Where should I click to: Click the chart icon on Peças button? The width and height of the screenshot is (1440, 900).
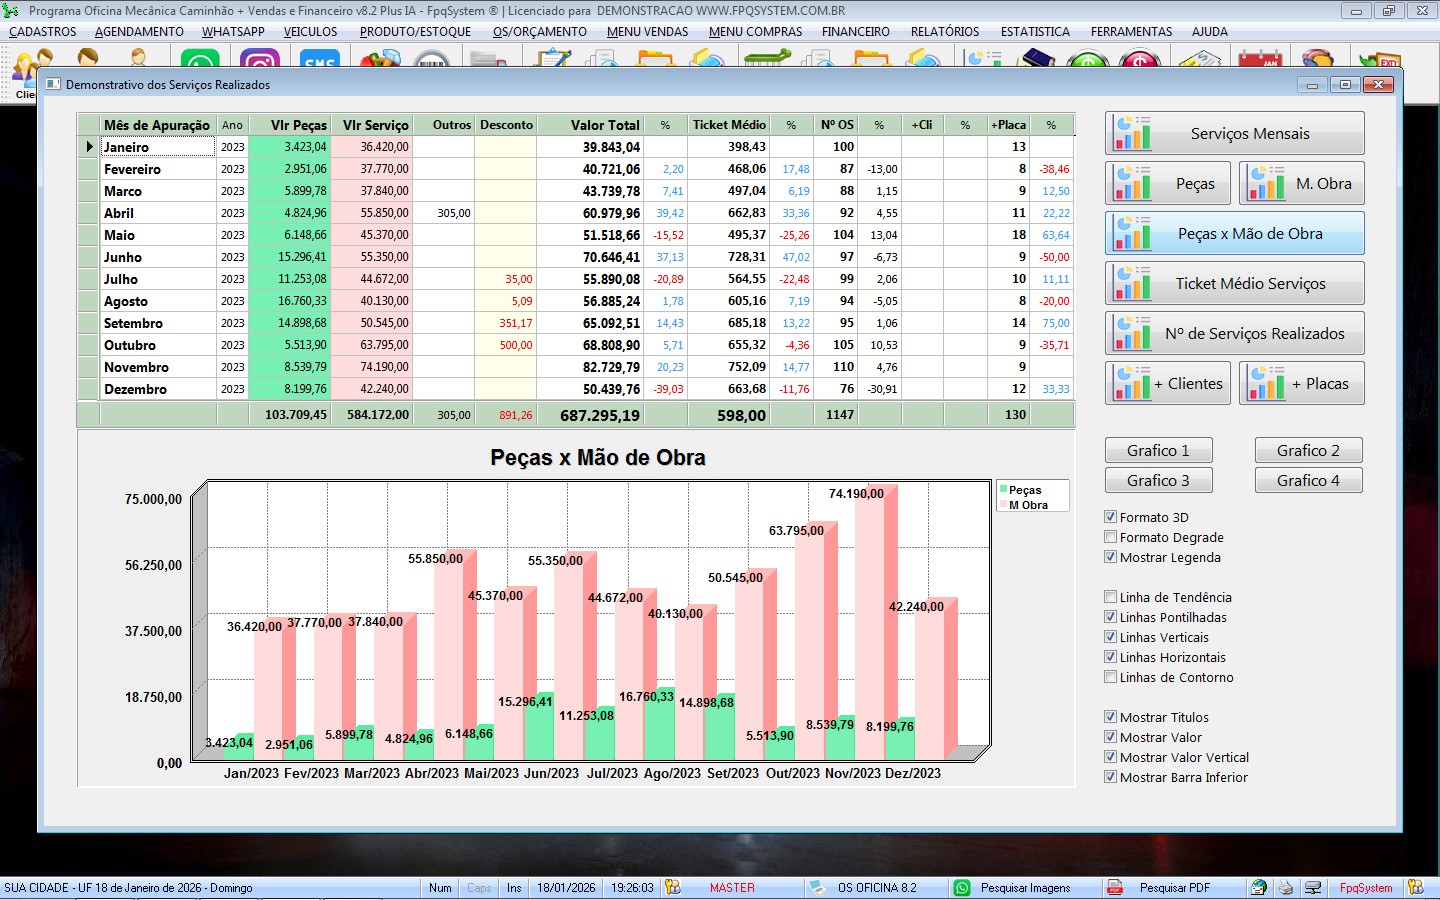pos(1133,183)
